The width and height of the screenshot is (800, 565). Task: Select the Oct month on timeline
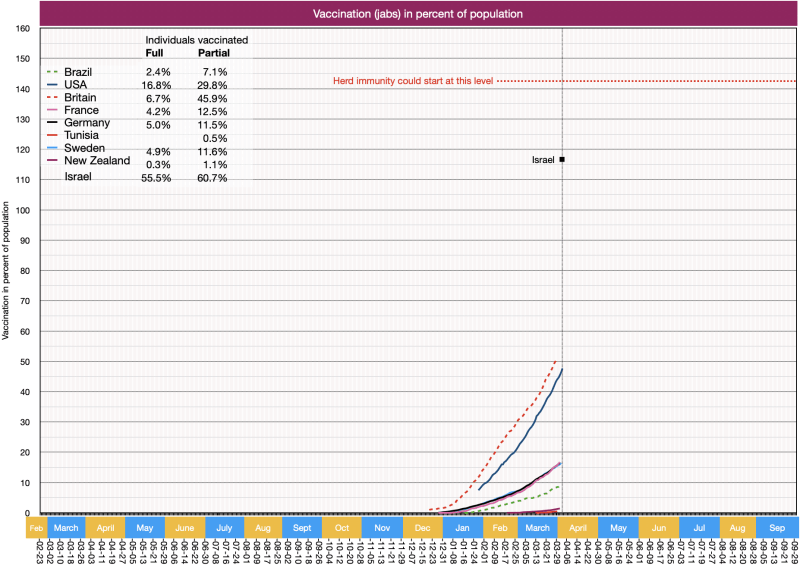[x=342, y=527]
